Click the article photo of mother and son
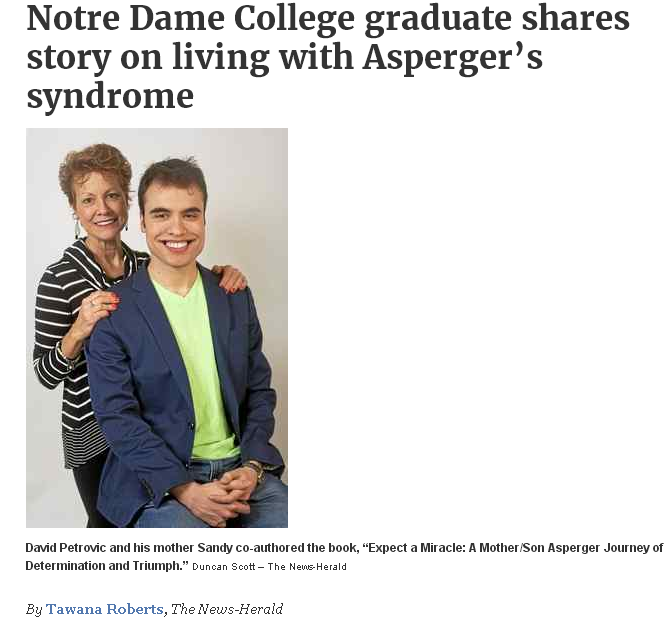 click(x=157, y=328)
